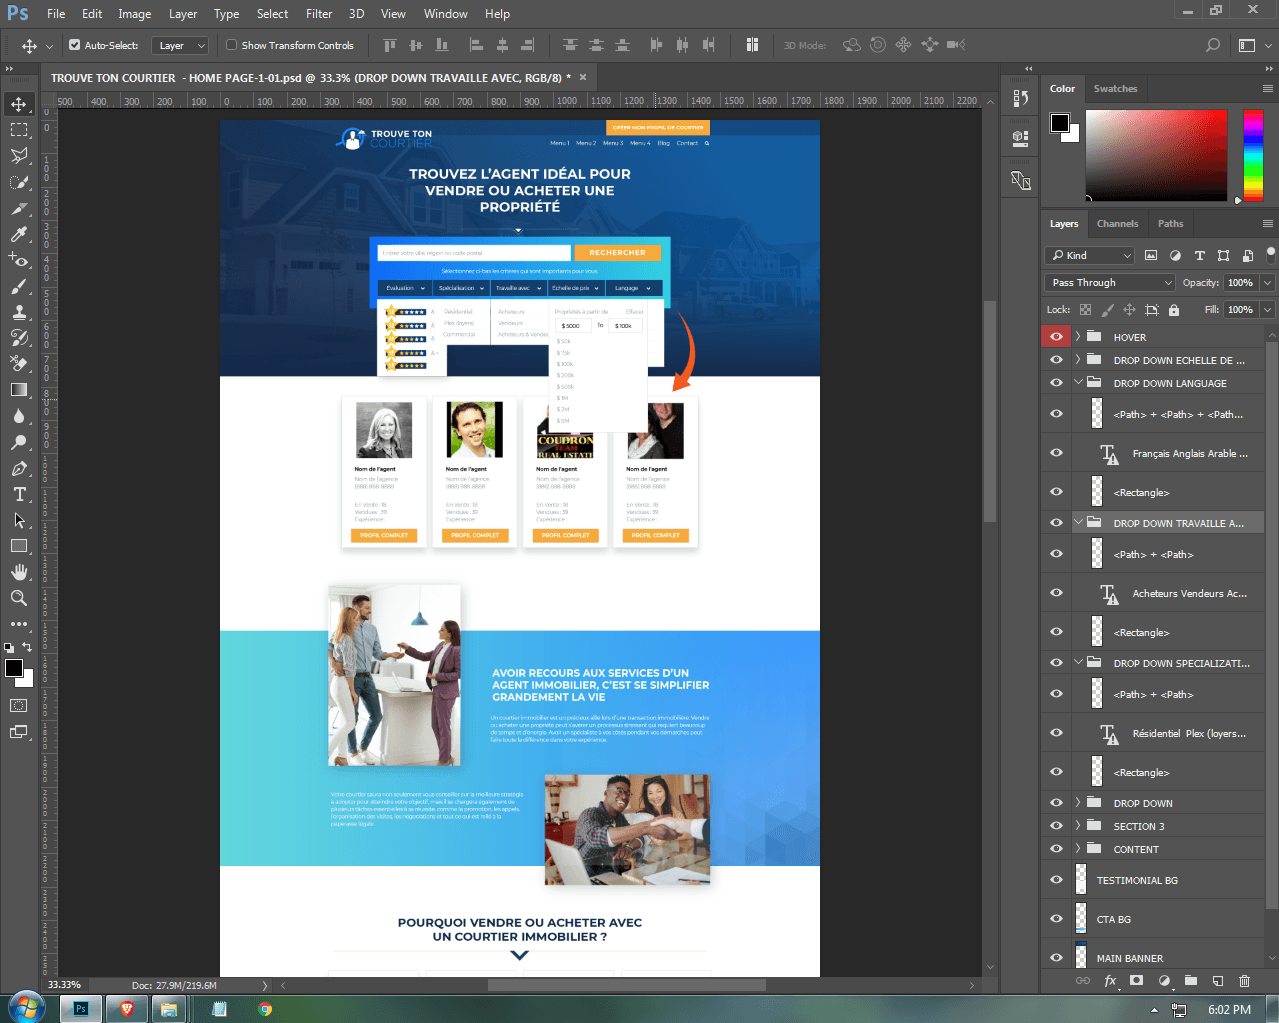Select the Brush tool
1279x1023 pixels.
pyautogui.click(x=19, y=286)
